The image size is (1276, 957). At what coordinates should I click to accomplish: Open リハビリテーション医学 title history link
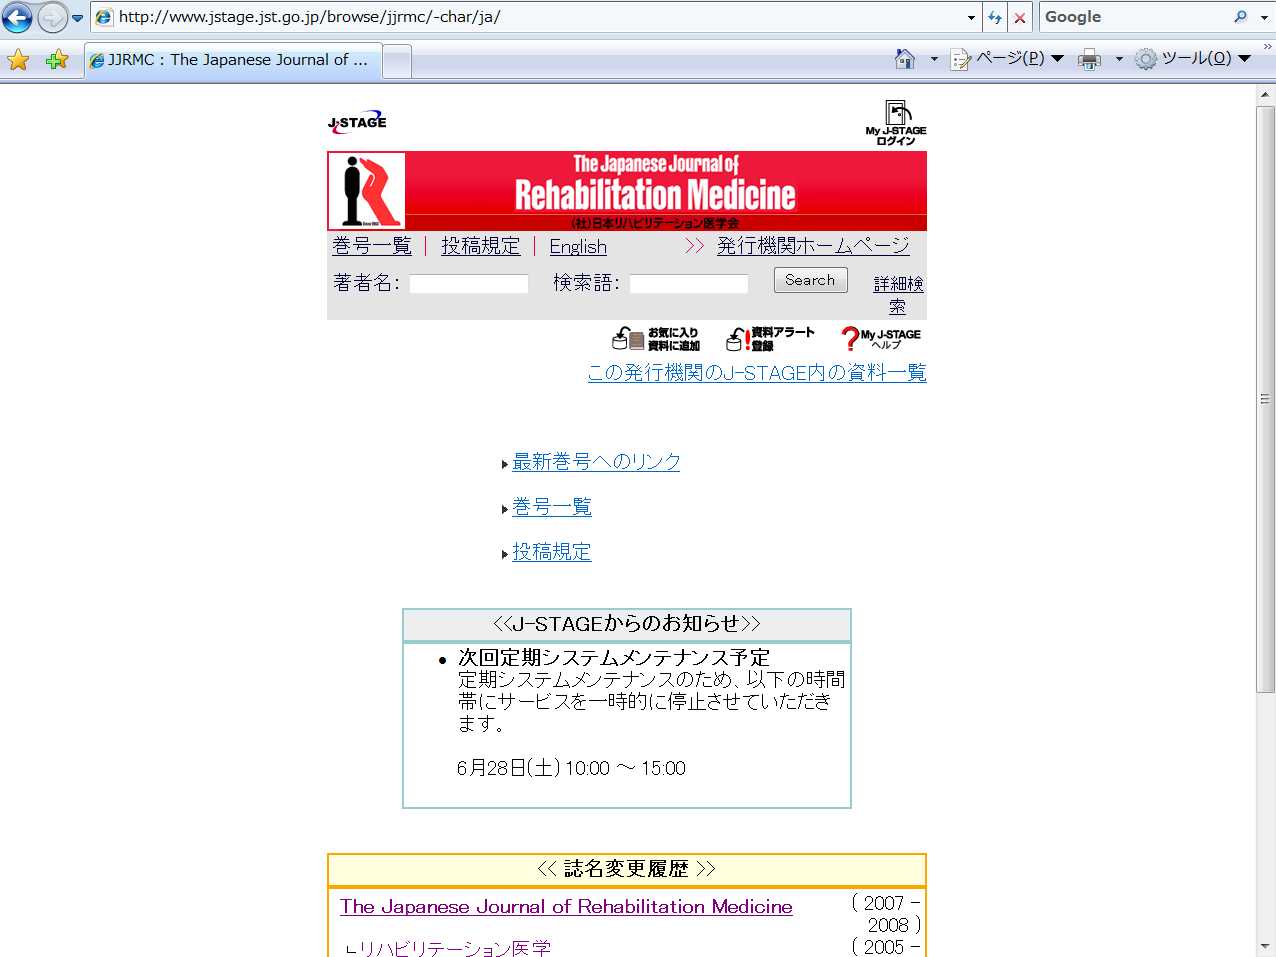455,947
